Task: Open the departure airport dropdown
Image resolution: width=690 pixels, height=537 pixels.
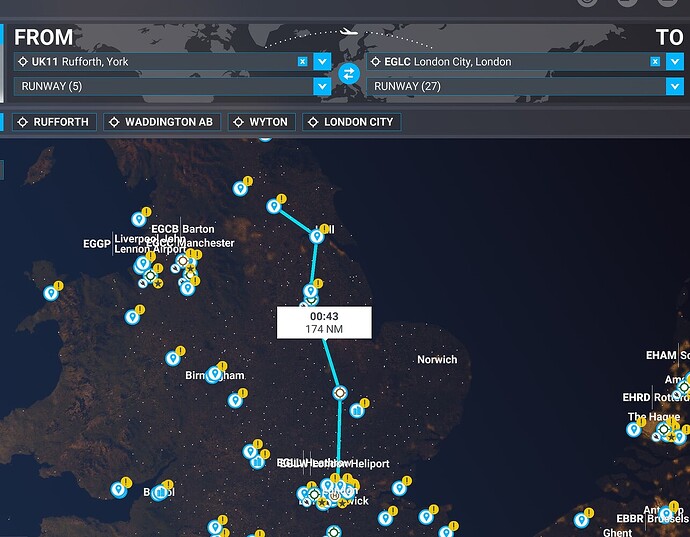Action: [322, 62]
